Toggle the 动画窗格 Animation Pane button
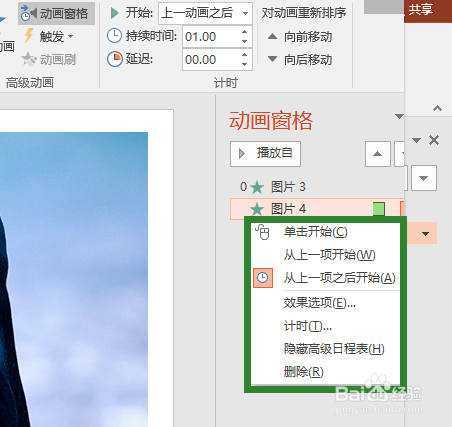Viewport: 452px width, 427px height. (56, 13)
